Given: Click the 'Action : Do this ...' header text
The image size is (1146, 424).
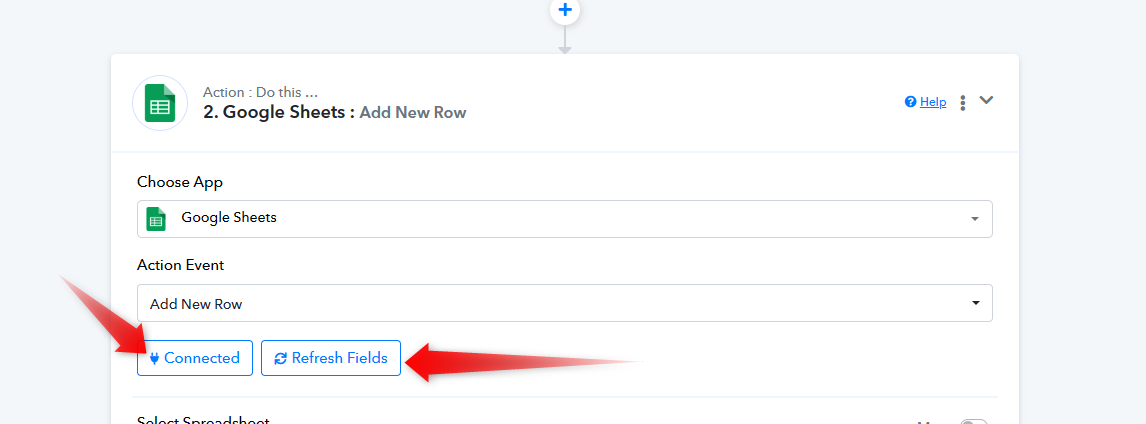Looking at the screenshot, I should click(260, 93).
